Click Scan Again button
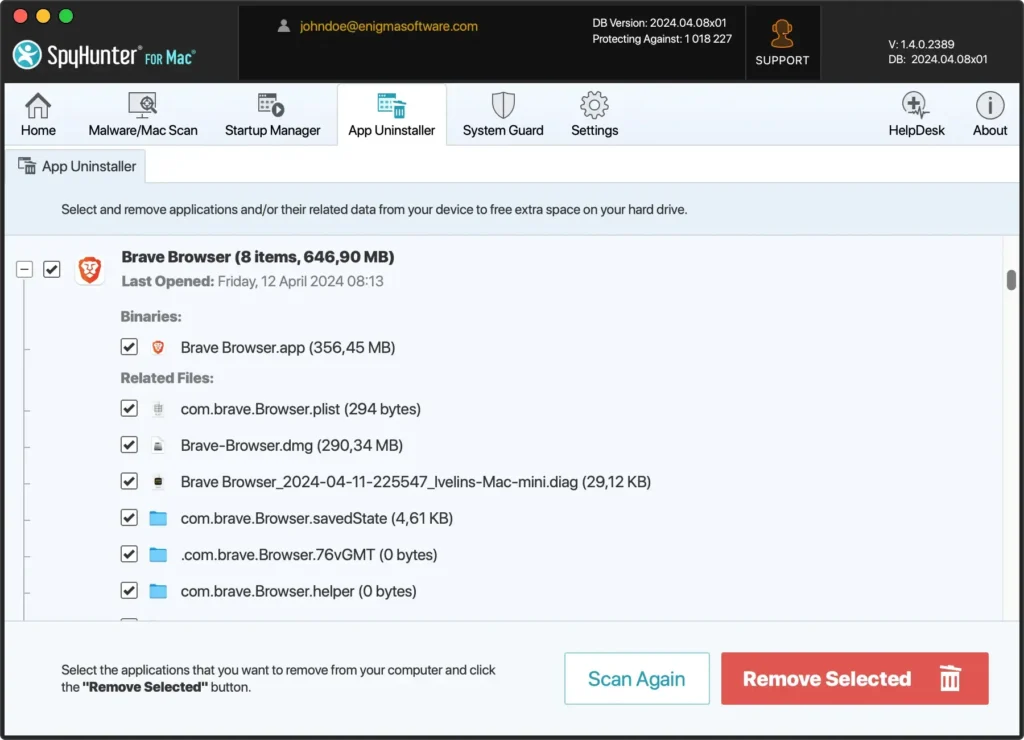1024x740 pixels. click(637, 678)
